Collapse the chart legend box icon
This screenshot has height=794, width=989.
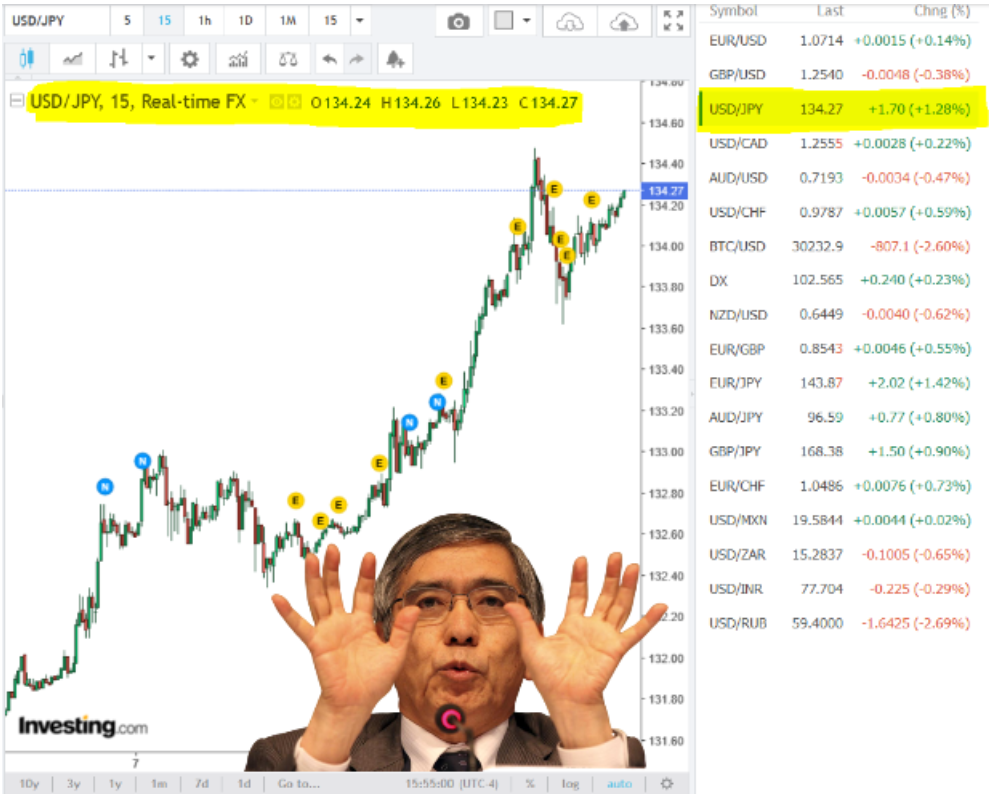17,100
